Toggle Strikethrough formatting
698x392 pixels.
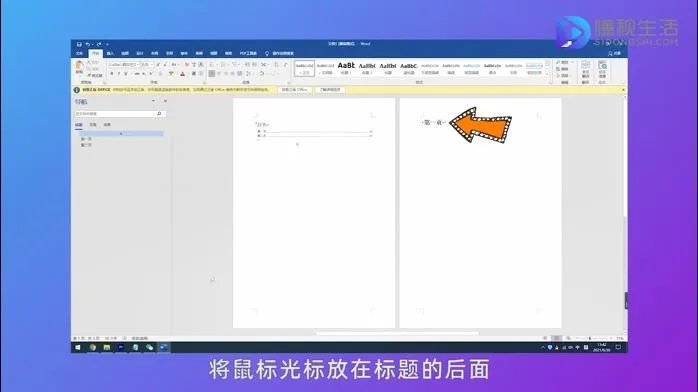pyautogui.click(x=137, y=74)
